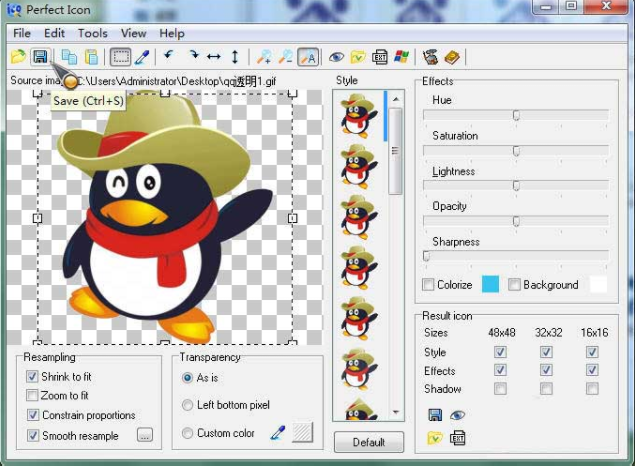The height and width of the screenshot is (467, 635).
Task: Click the Default button
Action: [x=369, y=442]
